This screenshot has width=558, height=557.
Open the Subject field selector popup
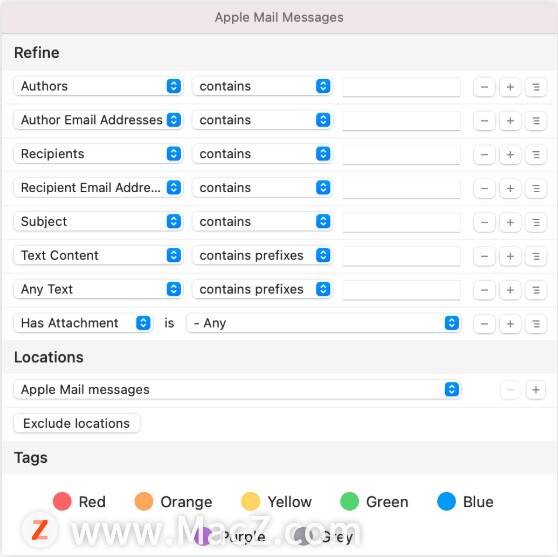(x=98, y=222)
